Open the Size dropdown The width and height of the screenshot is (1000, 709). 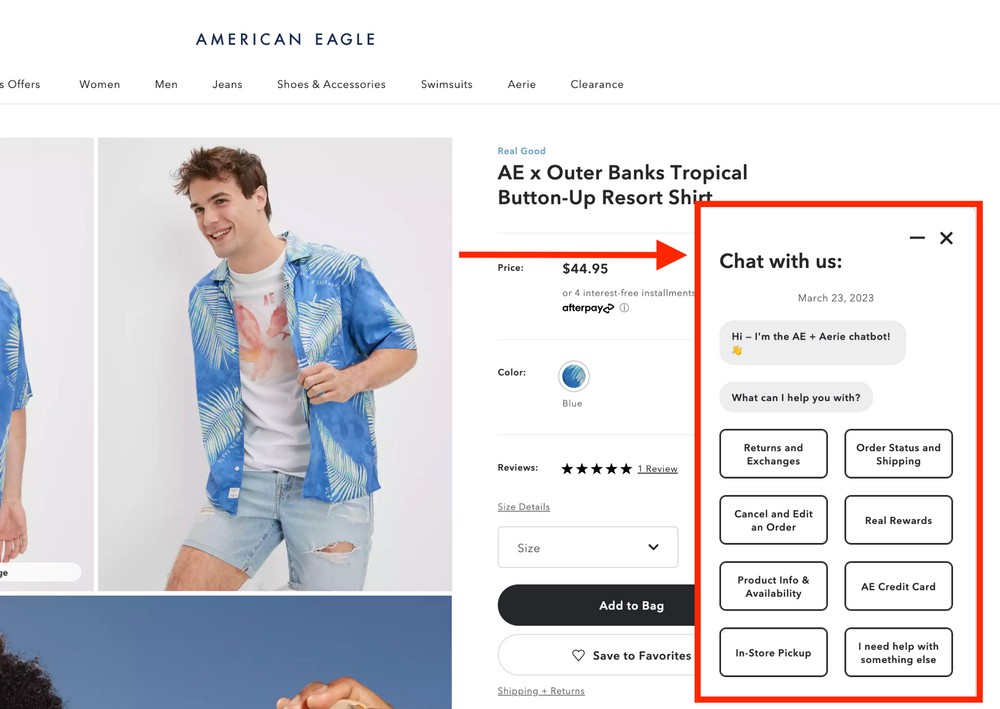click(587, 547)
